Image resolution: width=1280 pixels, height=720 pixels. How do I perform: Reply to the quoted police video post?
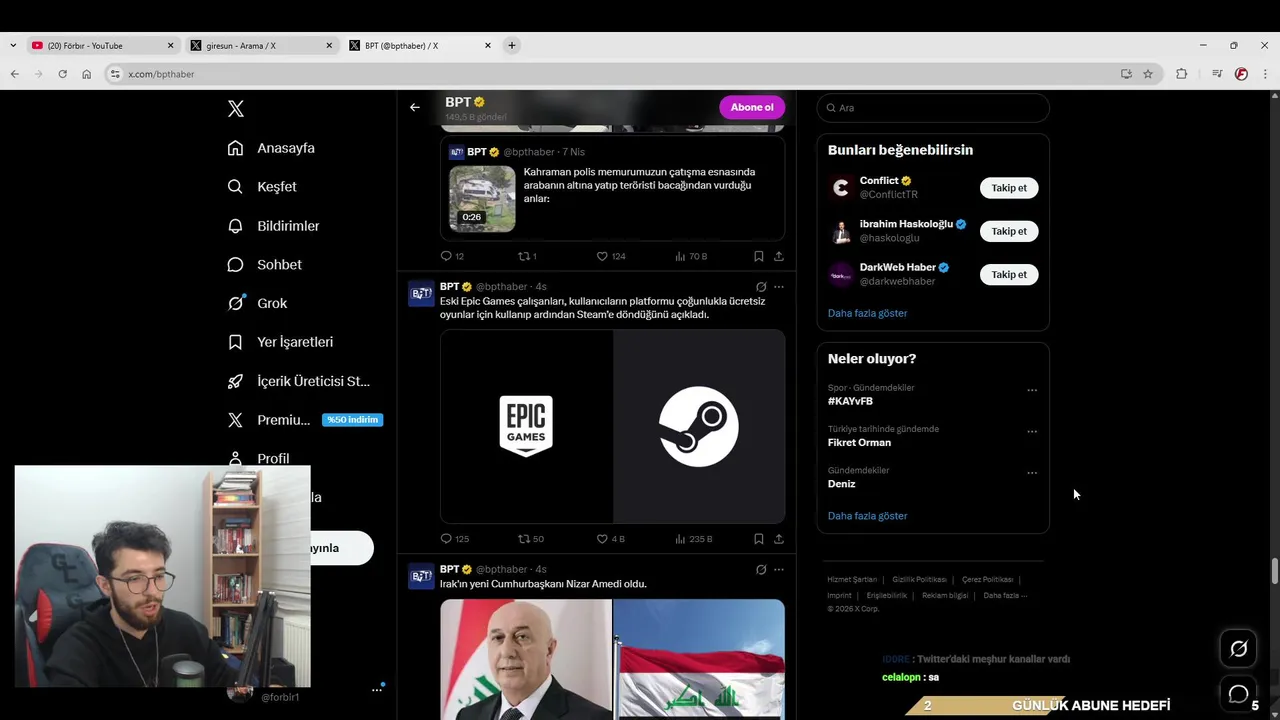click(x=452, y=257)
